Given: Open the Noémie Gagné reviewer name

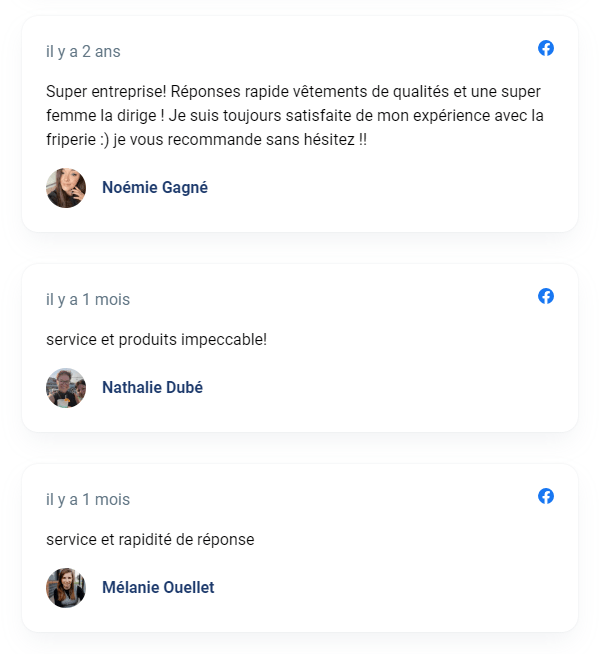Looking at the screenshot, I should (155, 188).
